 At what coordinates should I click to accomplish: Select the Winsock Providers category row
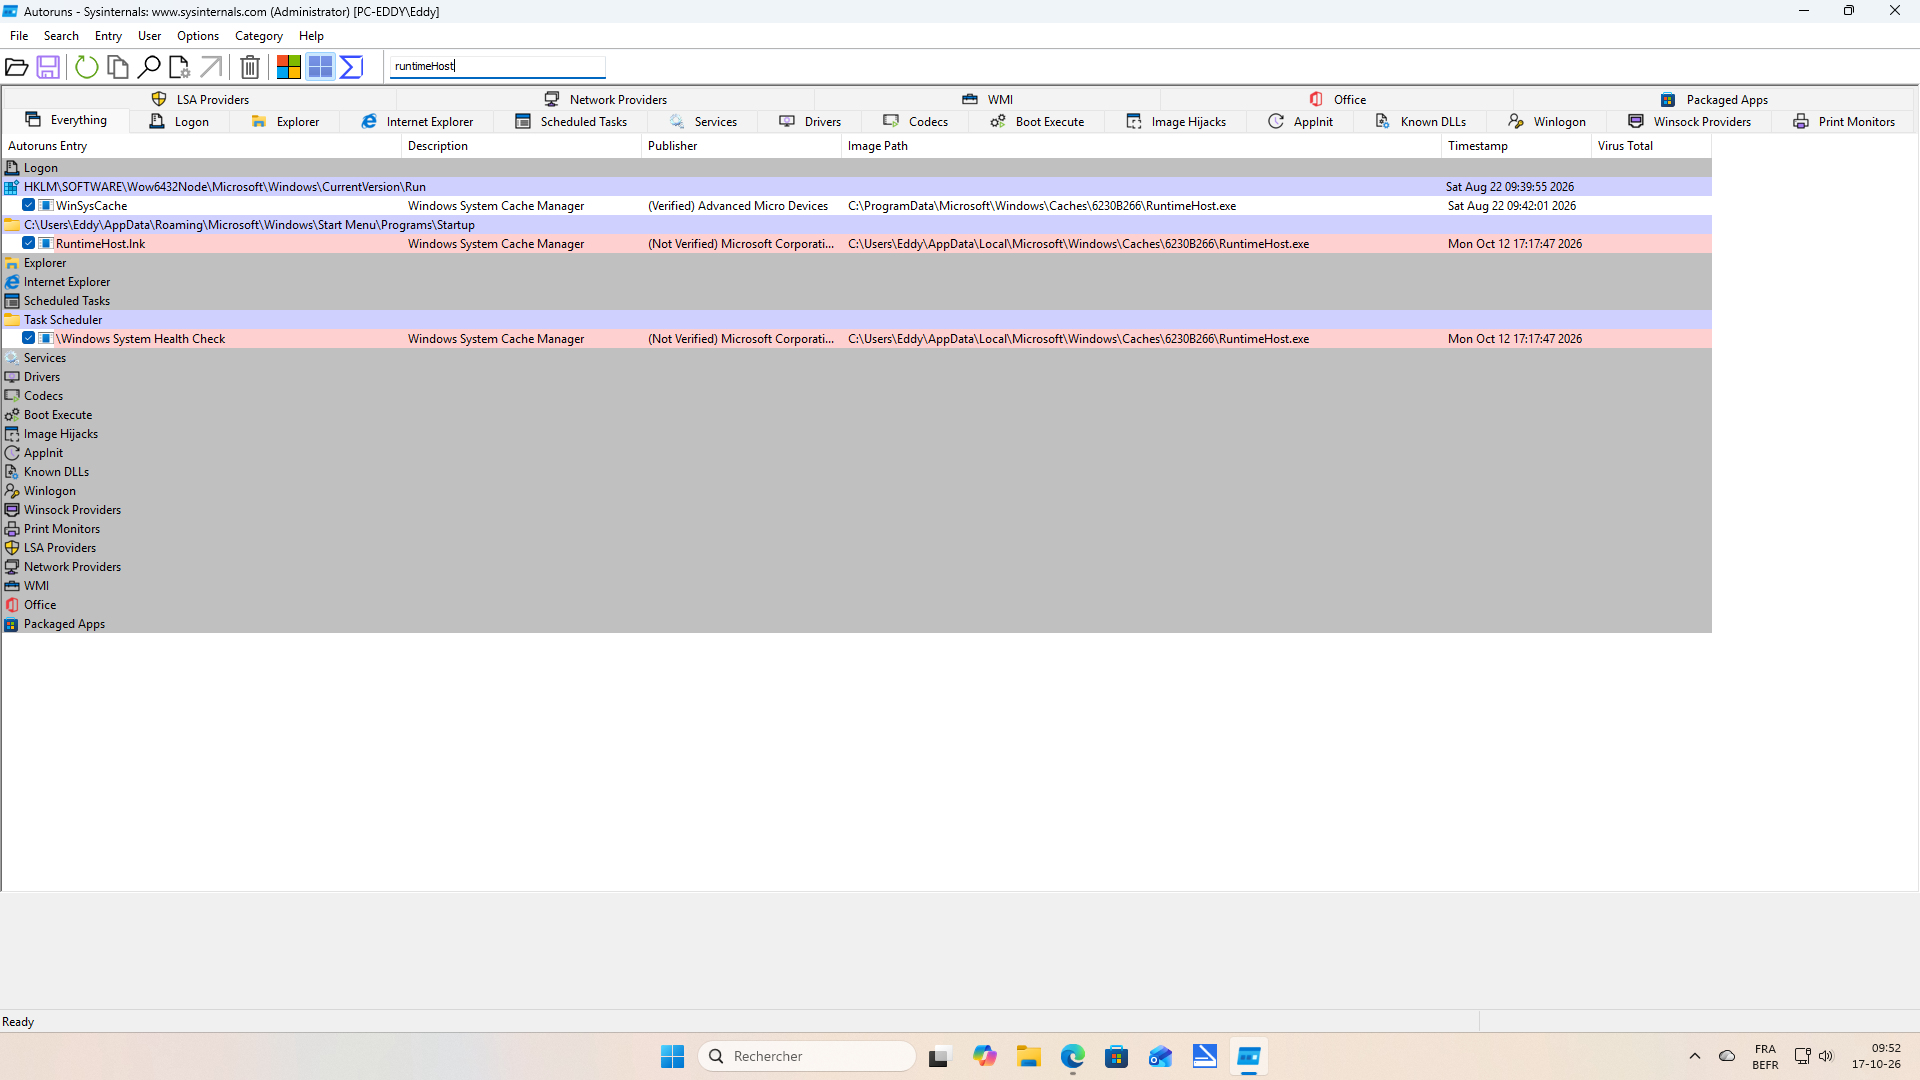click(x=856, y=510)
